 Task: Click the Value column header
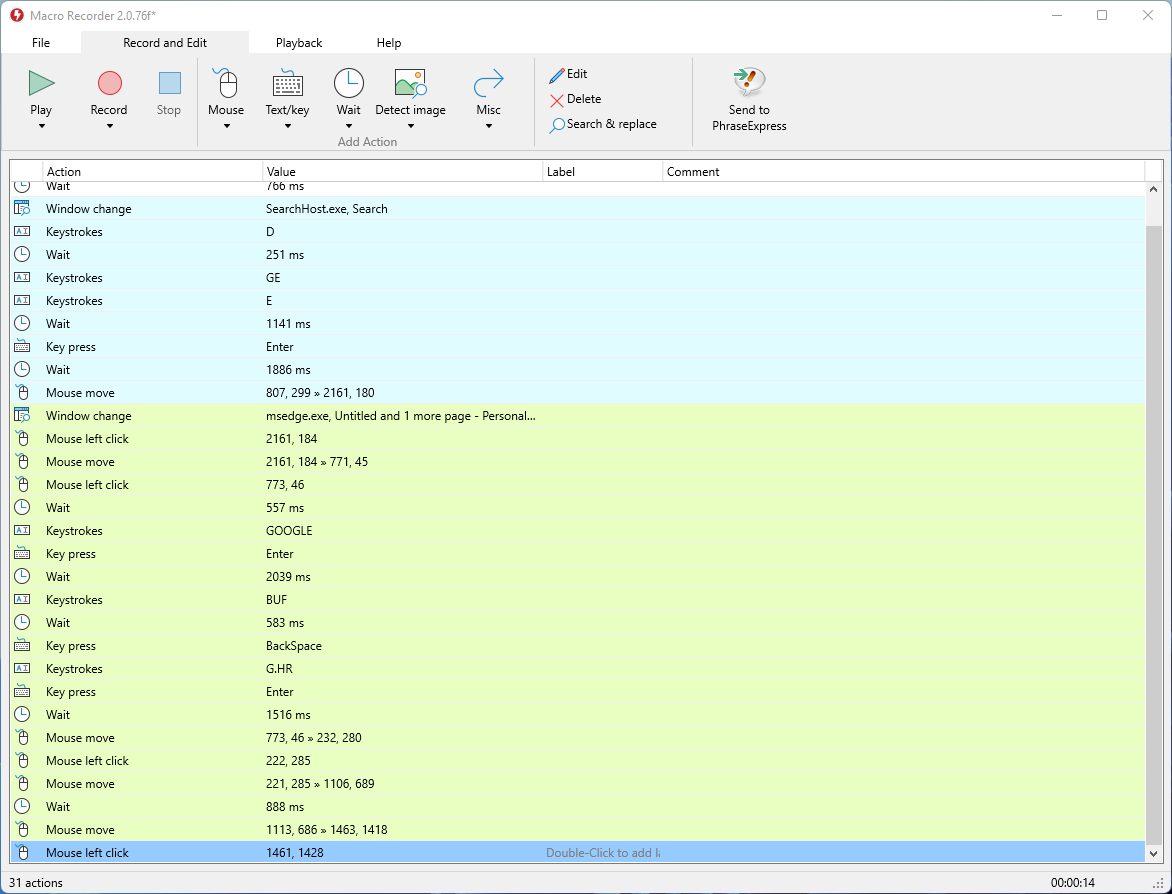403,172
